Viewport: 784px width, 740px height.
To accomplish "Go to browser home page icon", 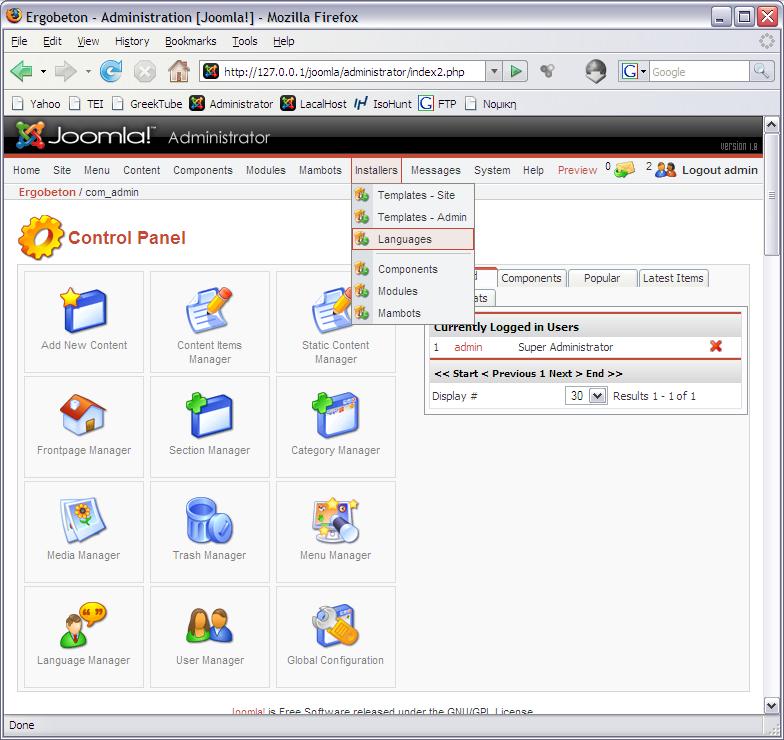I will coord(178,71).
